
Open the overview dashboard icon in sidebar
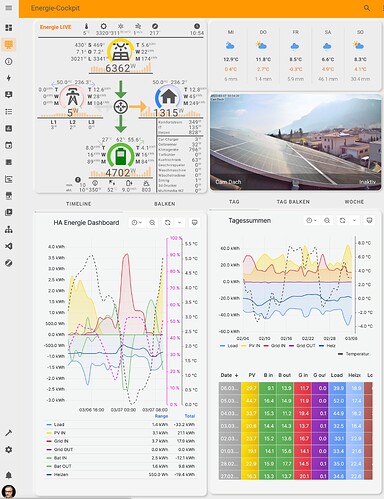(x=9, y=28)
